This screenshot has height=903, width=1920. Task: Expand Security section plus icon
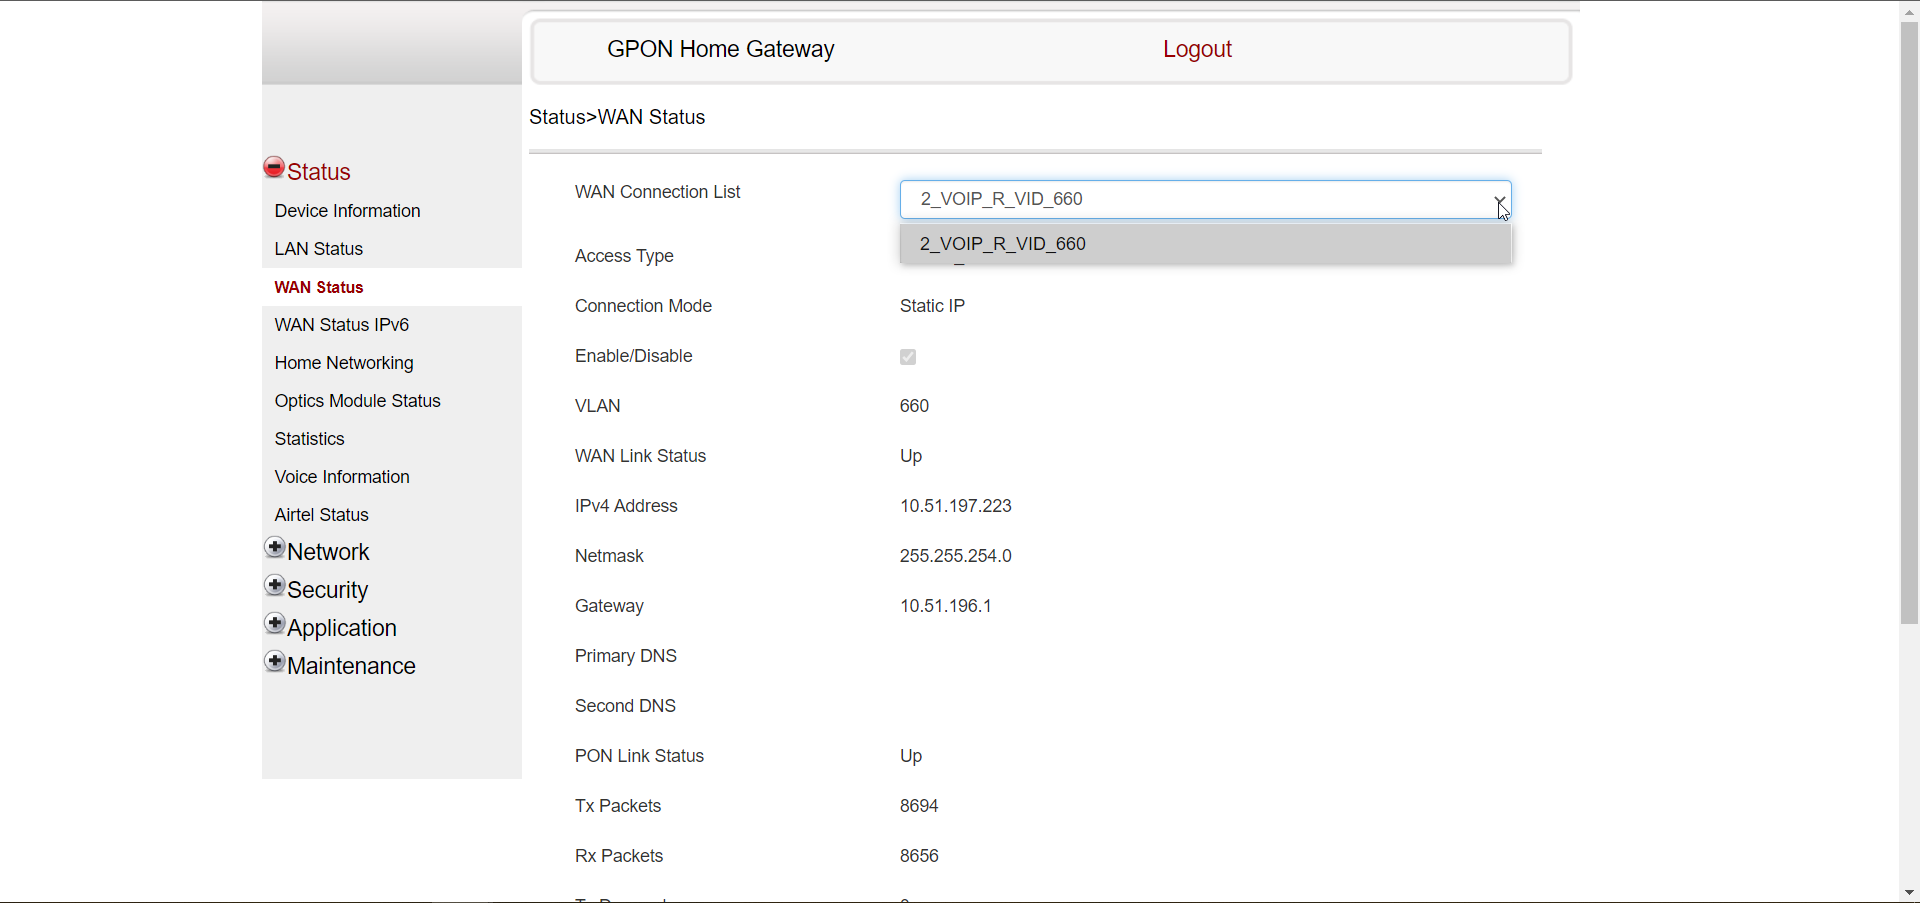275,586
